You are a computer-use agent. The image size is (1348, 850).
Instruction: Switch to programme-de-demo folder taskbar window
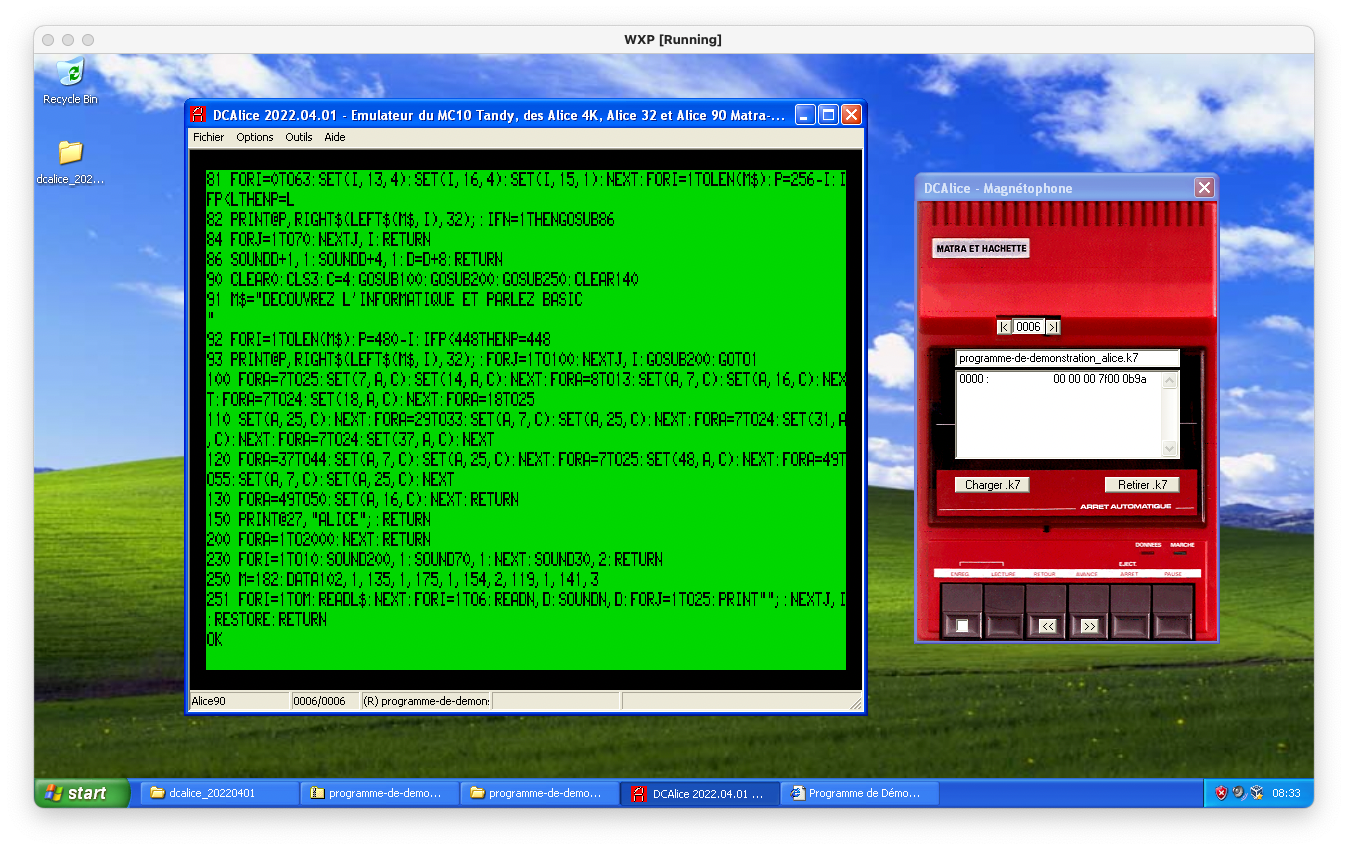[539, 793]
